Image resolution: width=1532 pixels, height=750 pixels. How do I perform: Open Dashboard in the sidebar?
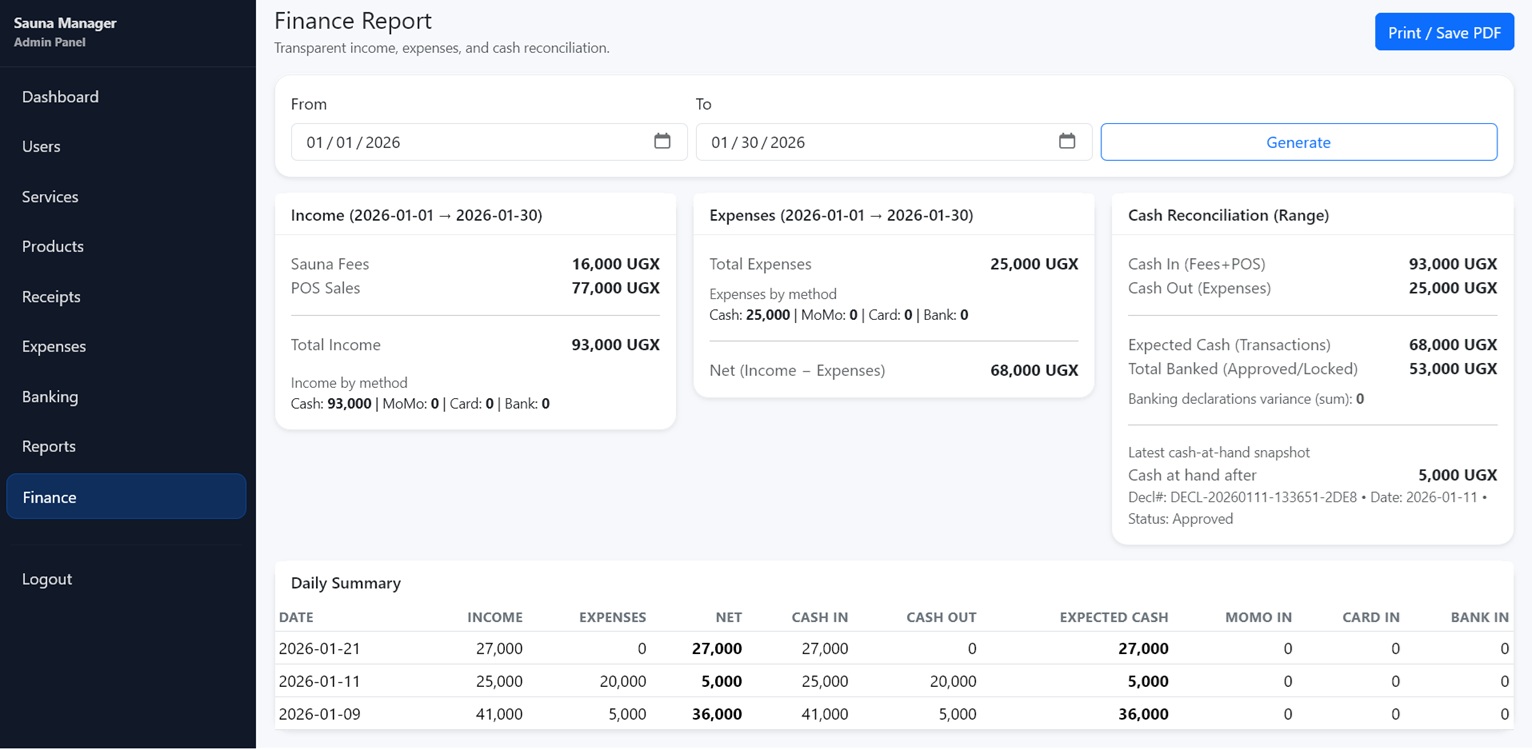coord(60,97)
